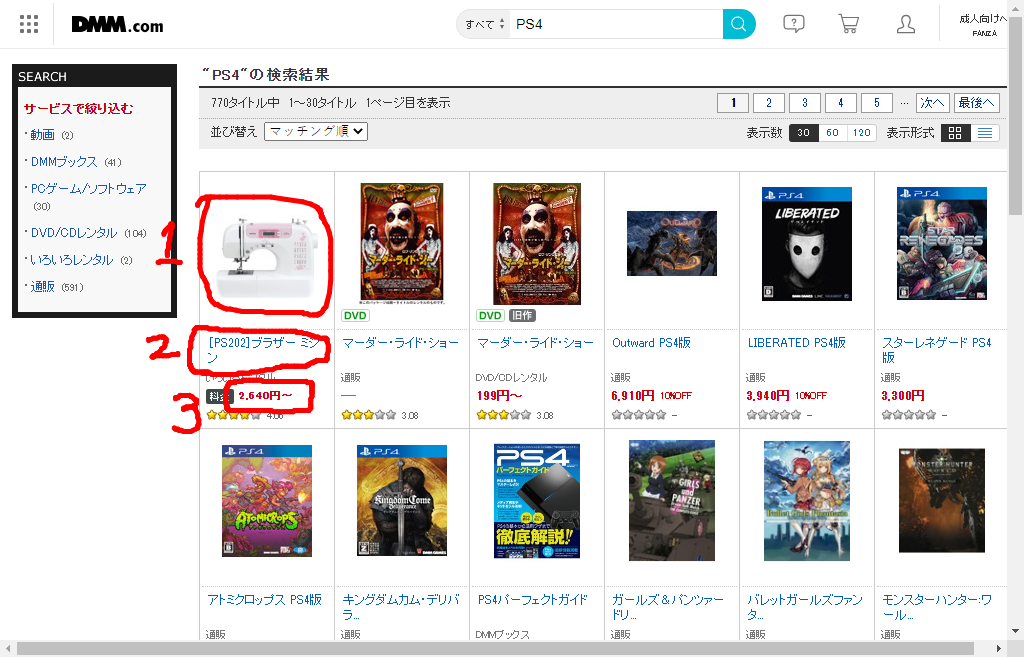Screen dimensions: 1024x657
Task: Click the scroll right arrow at bottom
Action: [999, 649]
